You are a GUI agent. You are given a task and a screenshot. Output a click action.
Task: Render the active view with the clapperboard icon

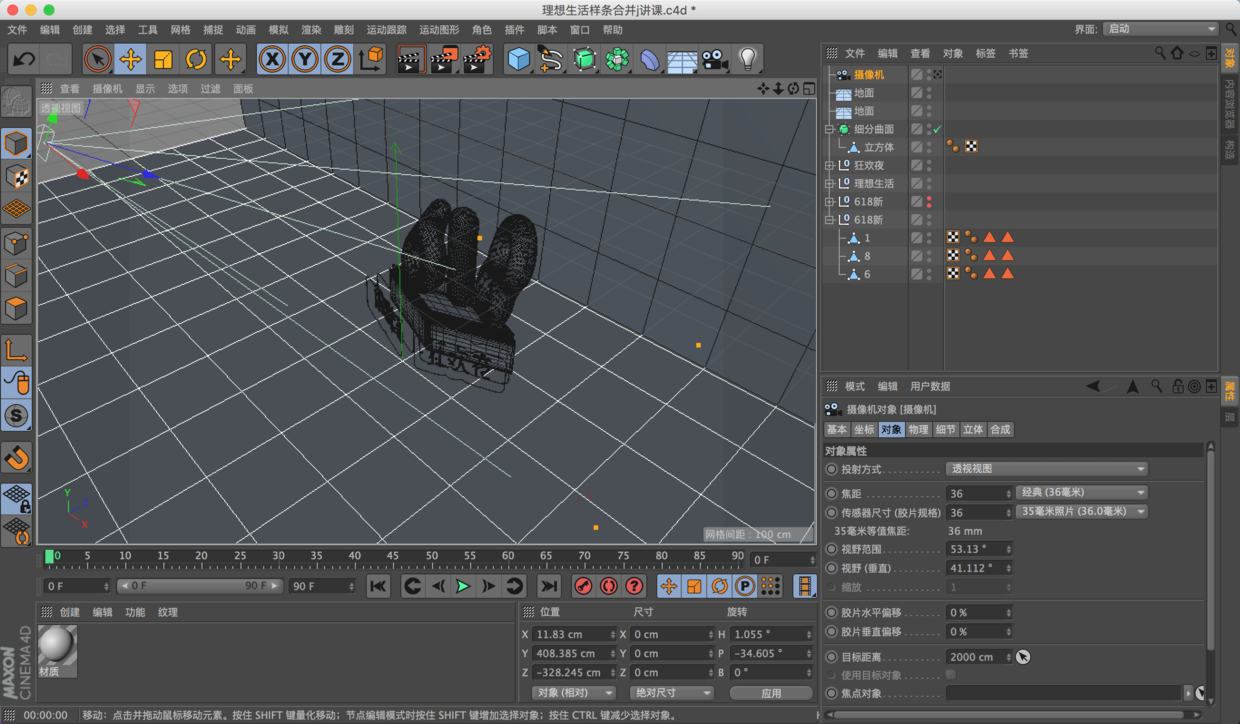point(410,59)
